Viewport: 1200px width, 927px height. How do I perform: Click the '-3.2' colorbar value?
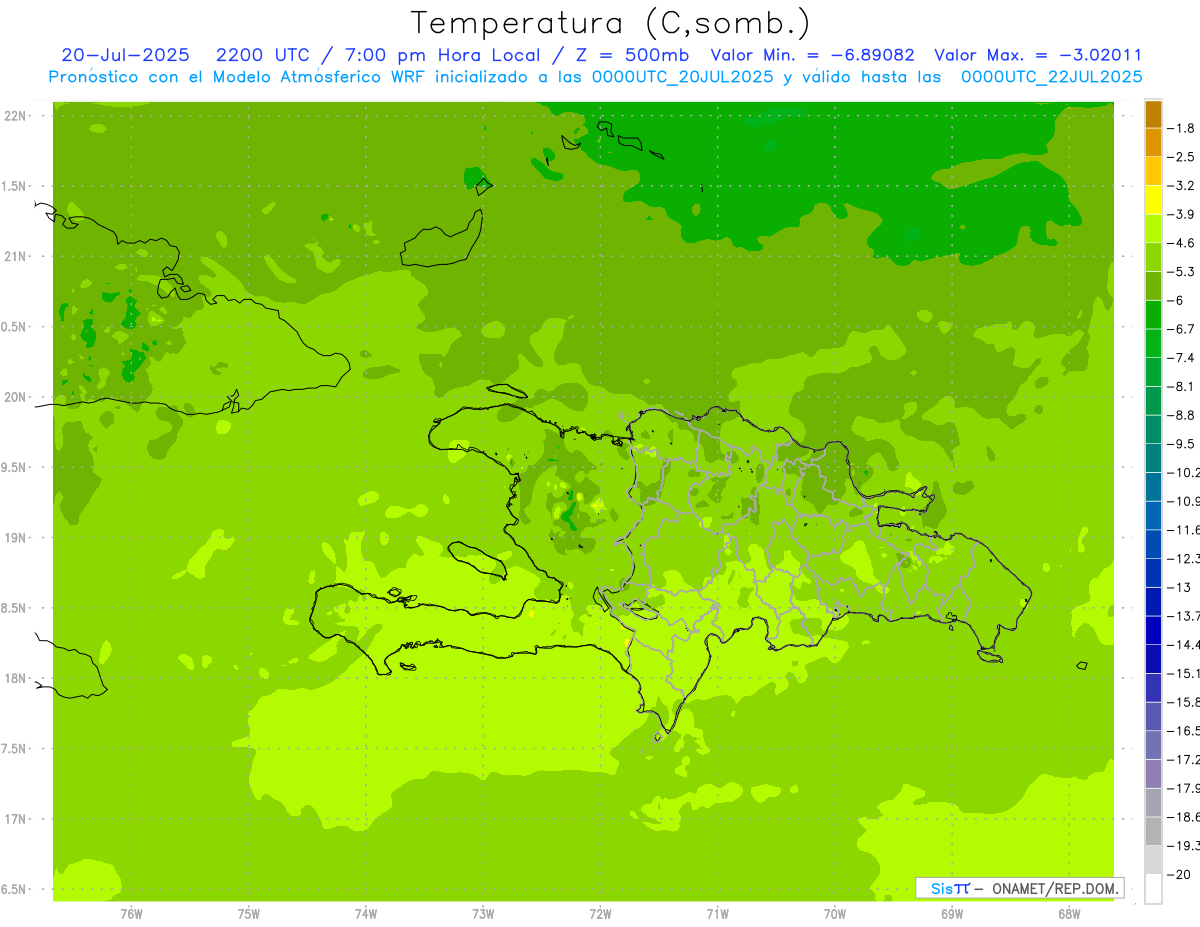pos(1183,185)
